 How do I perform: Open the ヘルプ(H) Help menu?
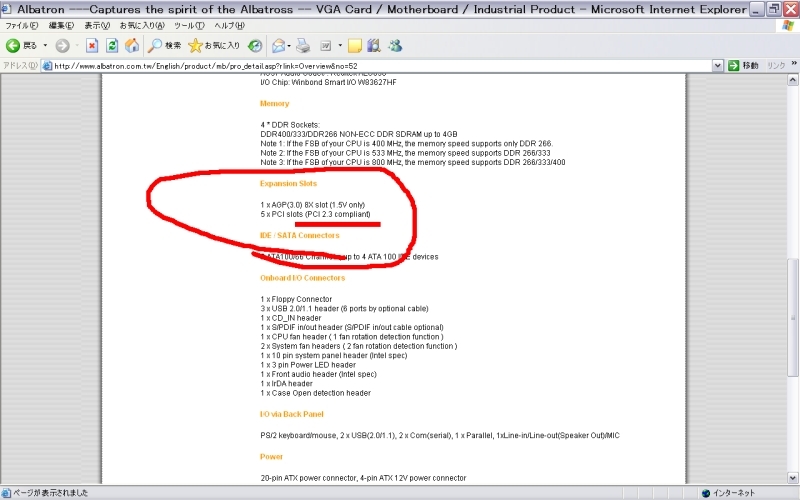coord(229,26)
